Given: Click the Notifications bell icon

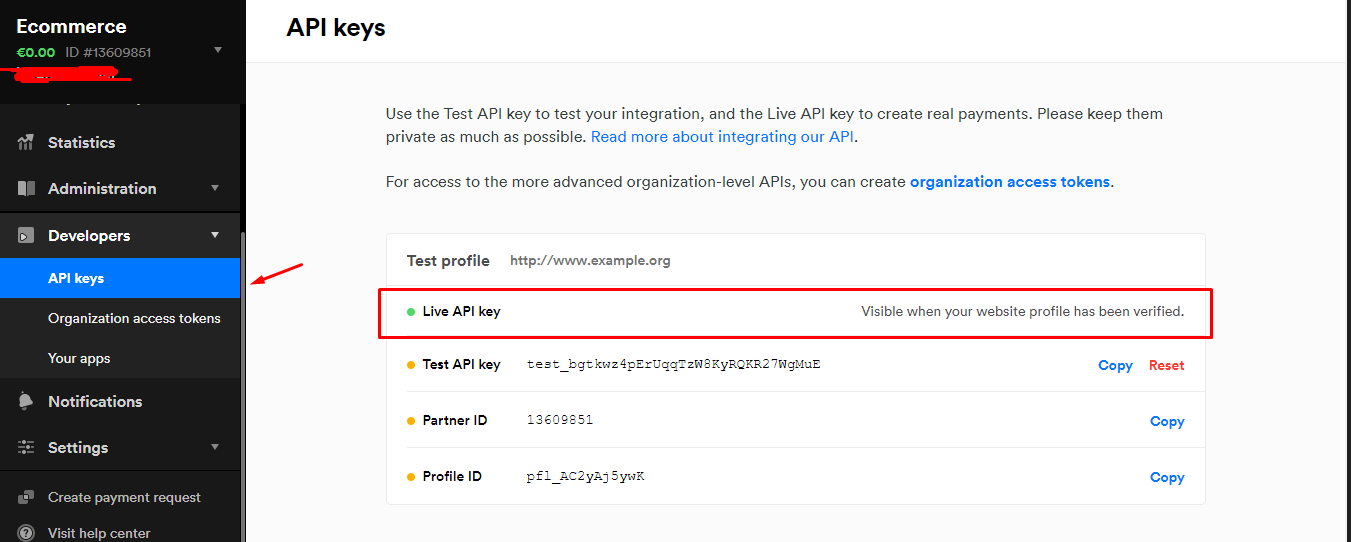Looking at the screenshot, I should coord(26,401).
